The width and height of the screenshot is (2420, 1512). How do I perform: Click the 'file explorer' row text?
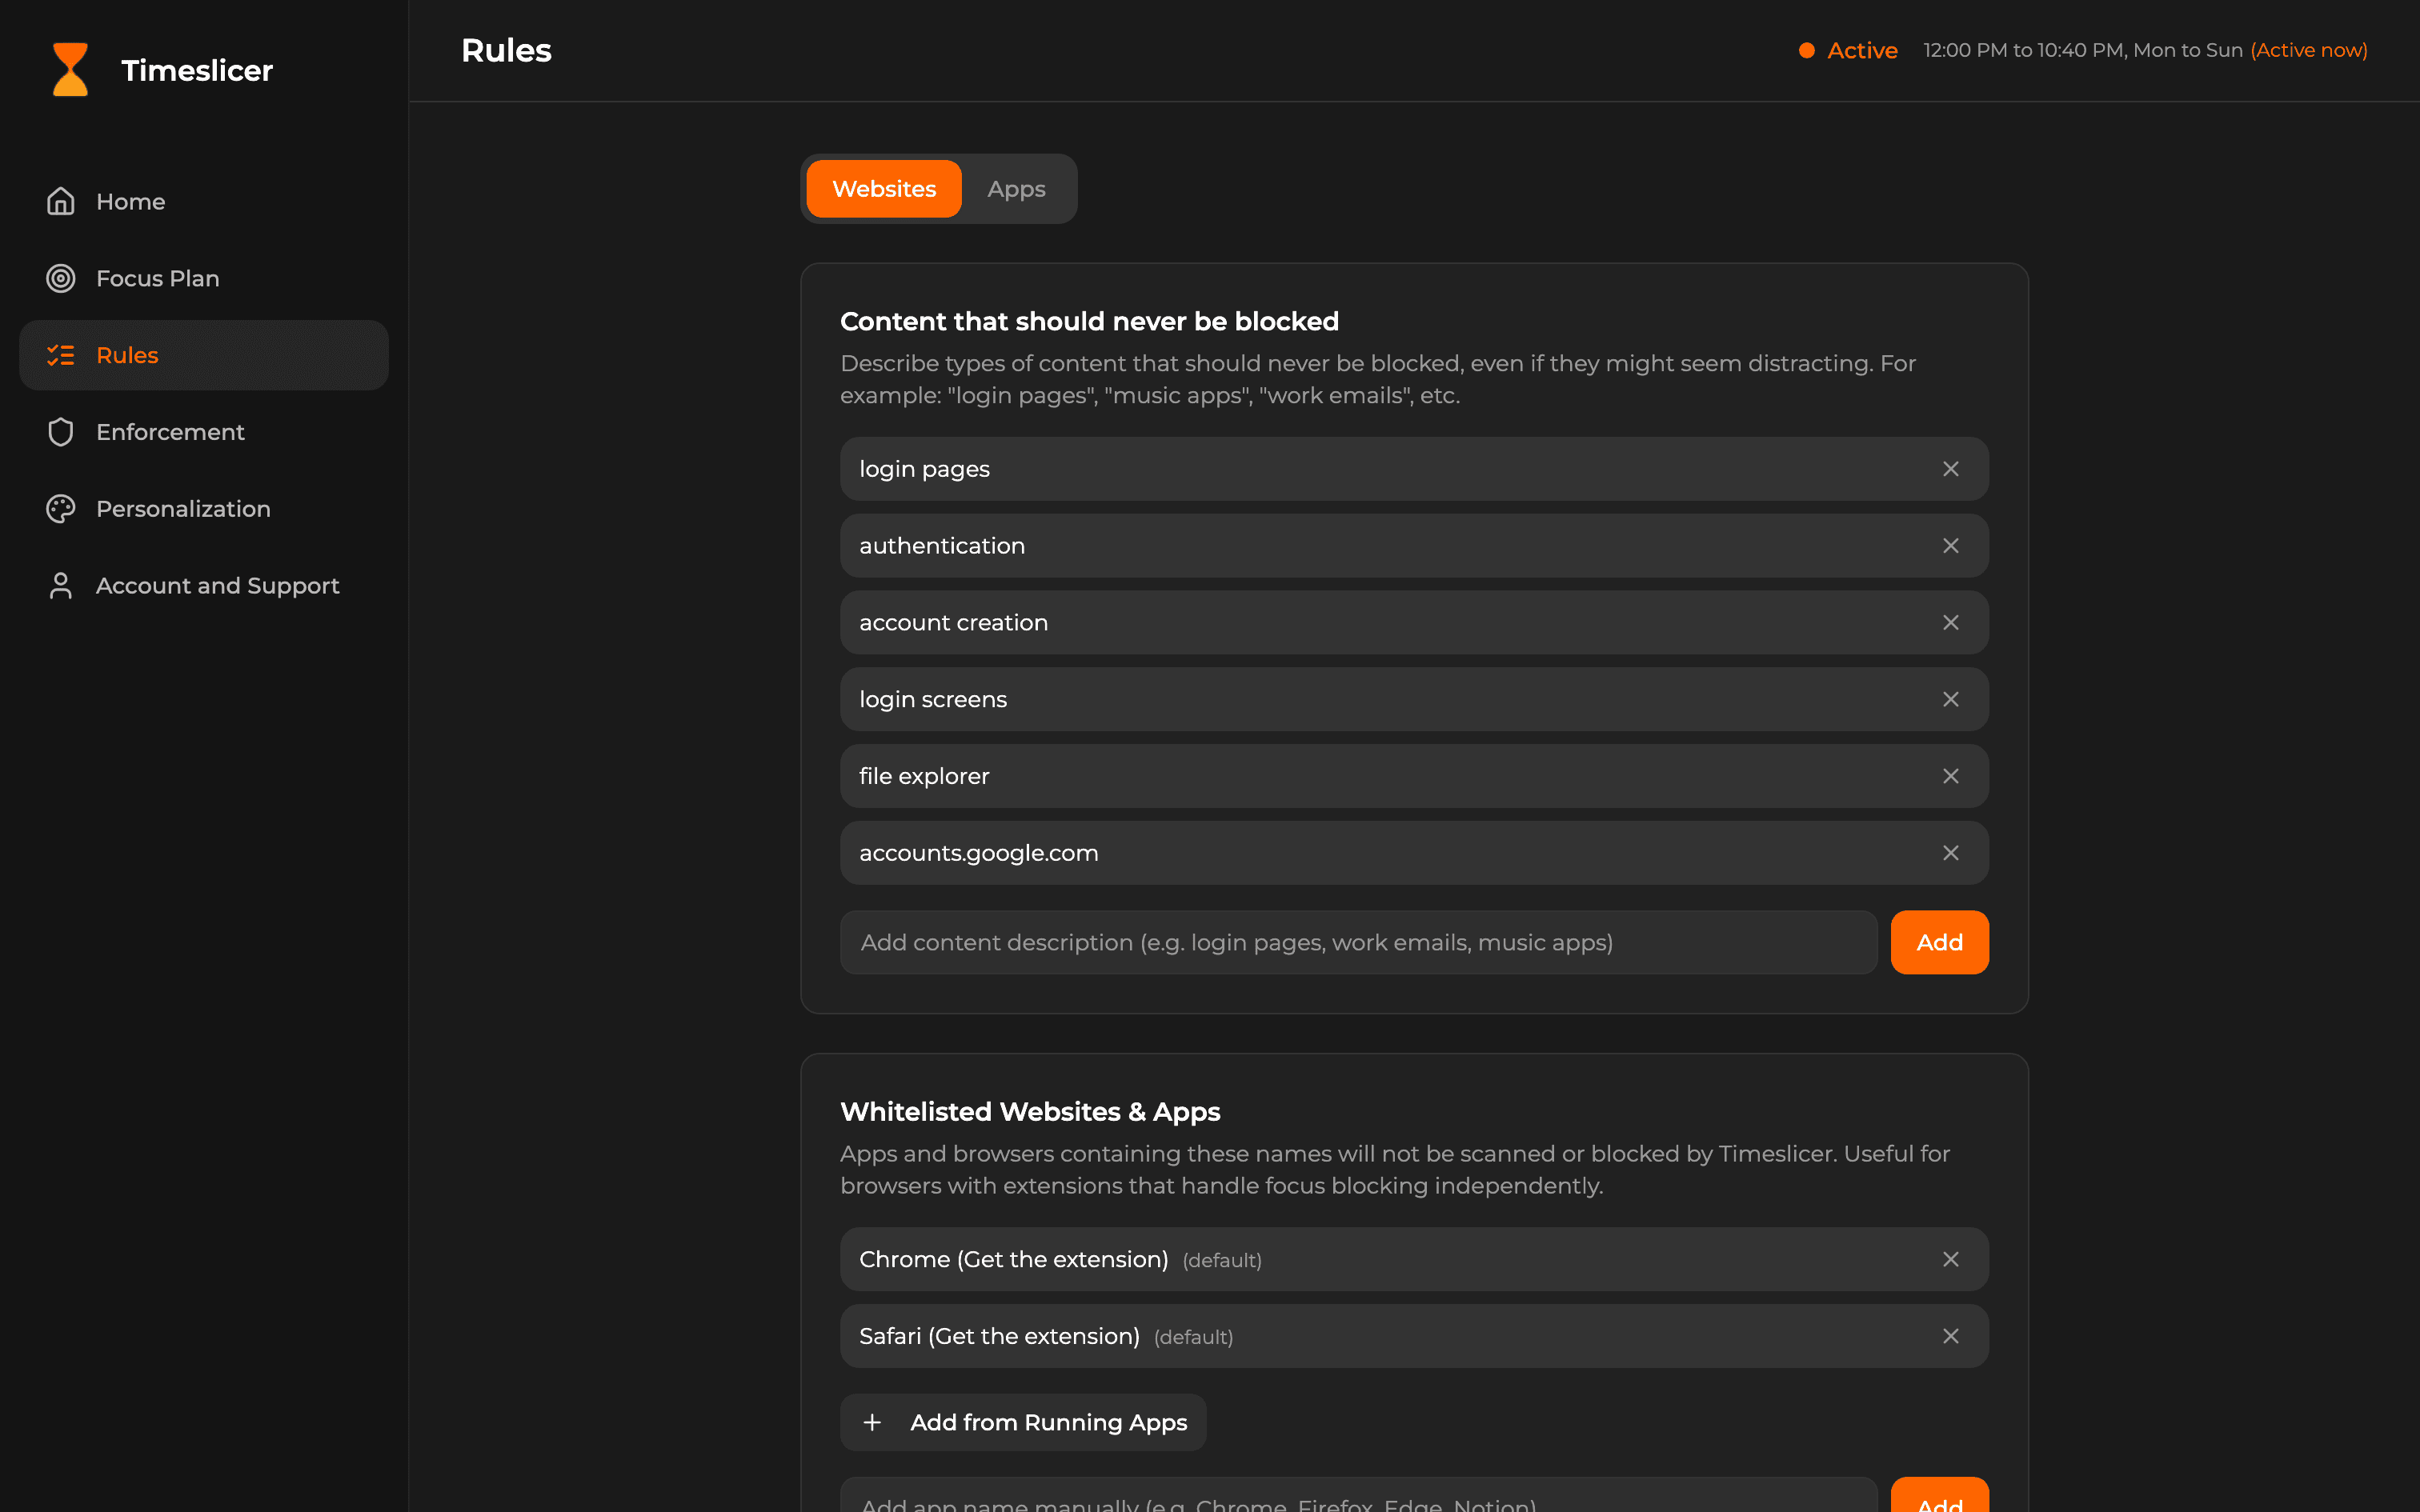924,776
